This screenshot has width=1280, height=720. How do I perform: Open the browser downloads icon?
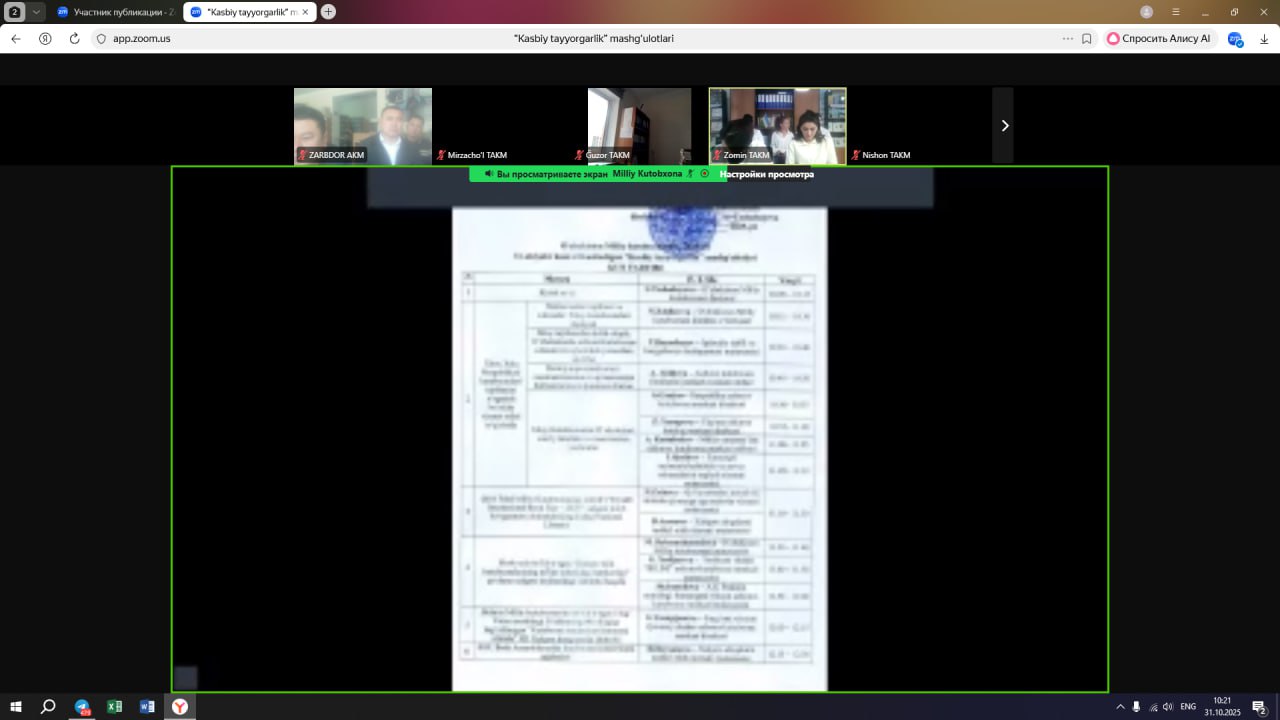point(1264,39)
